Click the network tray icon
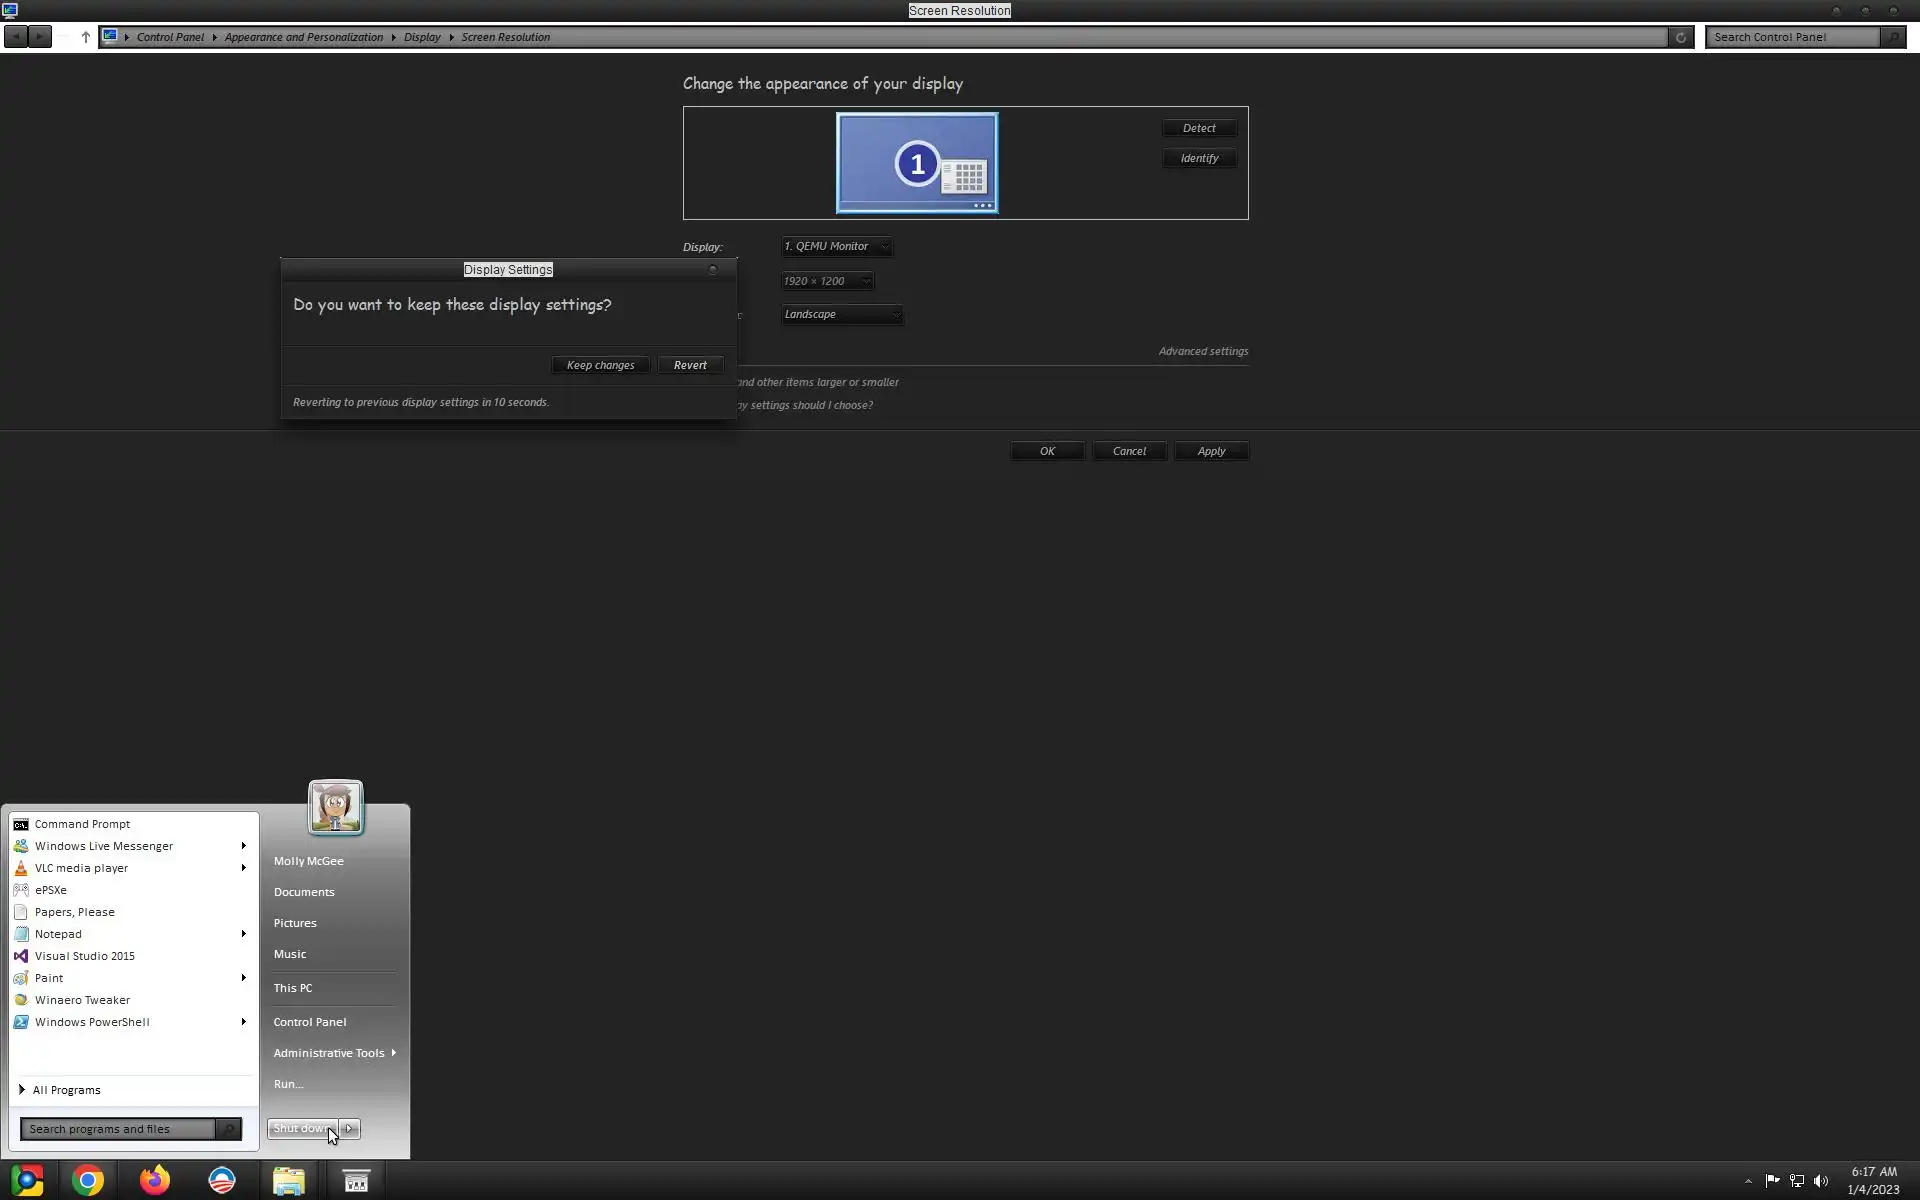Image resolution: width=1920 pixels, height=1200 pixels. point(1797,1181)
